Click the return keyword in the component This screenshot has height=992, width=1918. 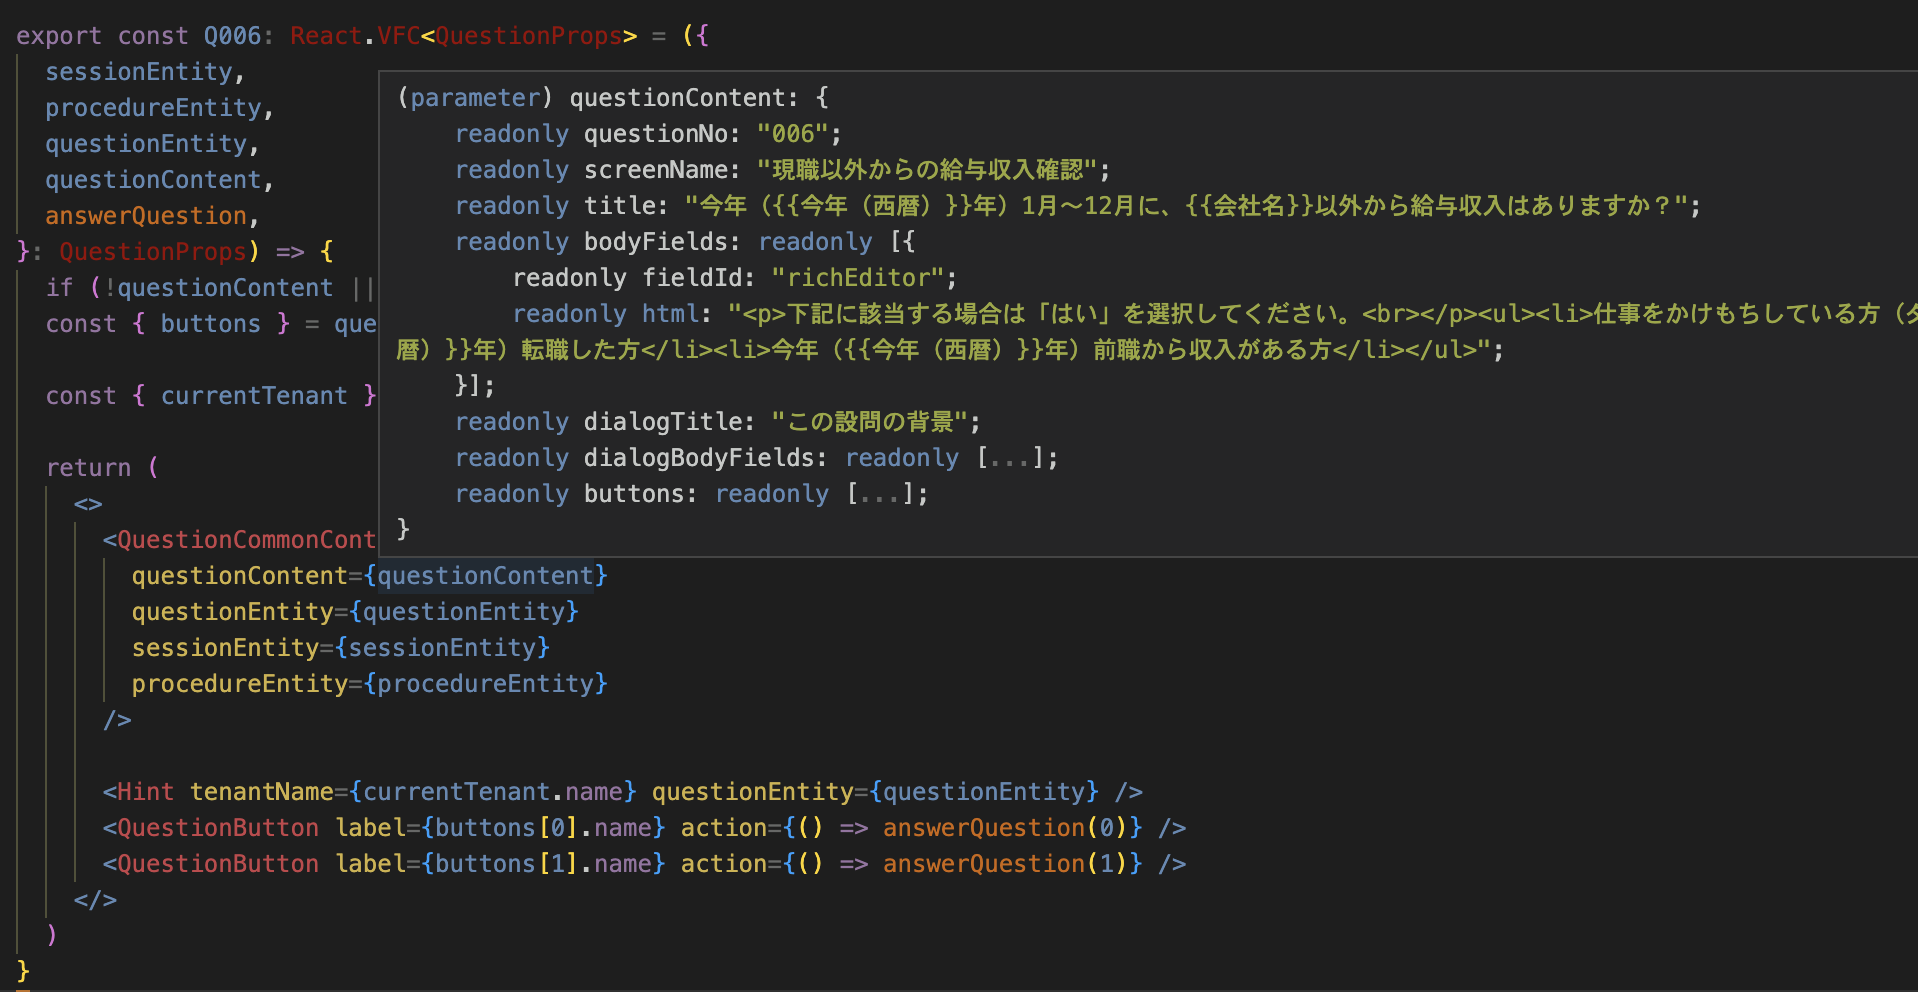(x=89, y=467)
